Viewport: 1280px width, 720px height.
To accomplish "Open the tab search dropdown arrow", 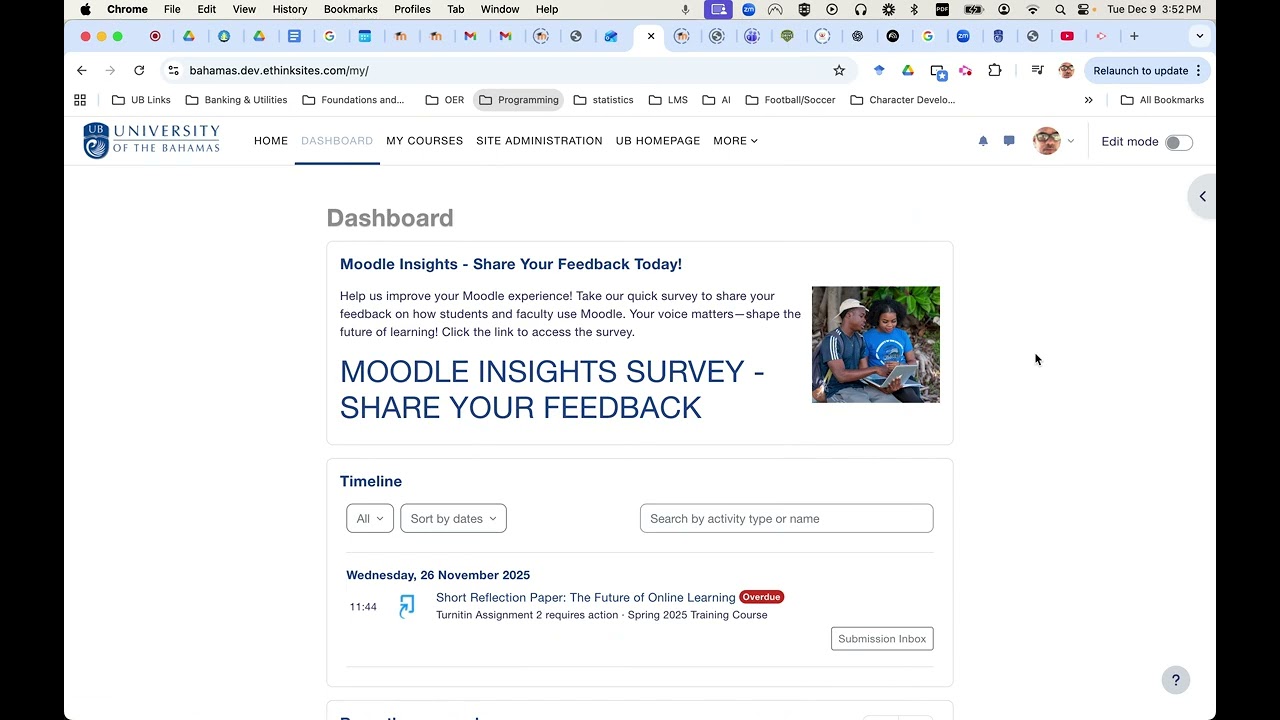I will click(1200, 36).
